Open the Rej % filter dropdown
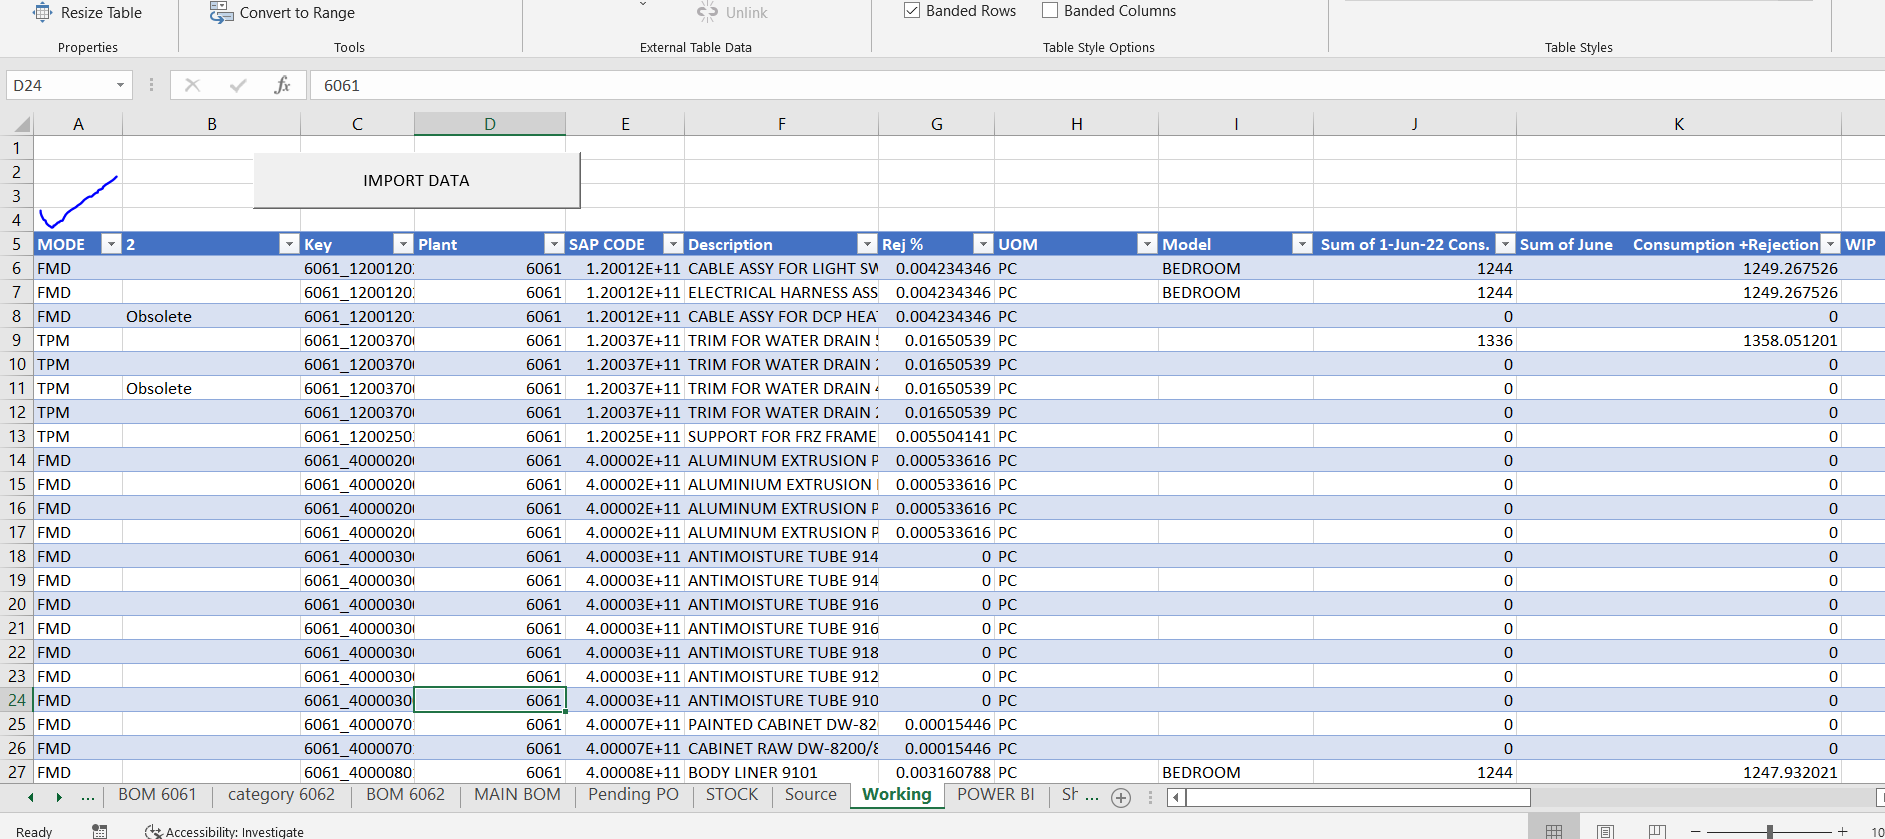The height and width of the screenshot is (839, 1885). (983, 244)
